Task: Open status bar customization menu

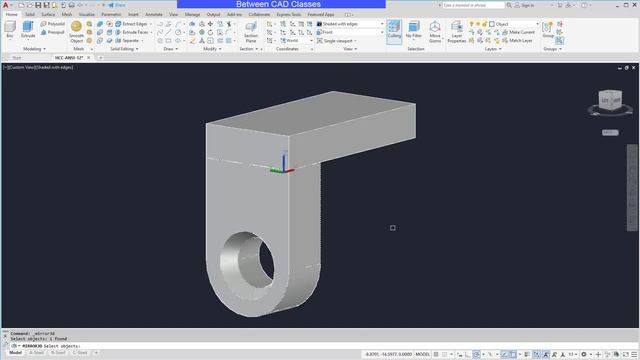Action: tap(634, 354)
